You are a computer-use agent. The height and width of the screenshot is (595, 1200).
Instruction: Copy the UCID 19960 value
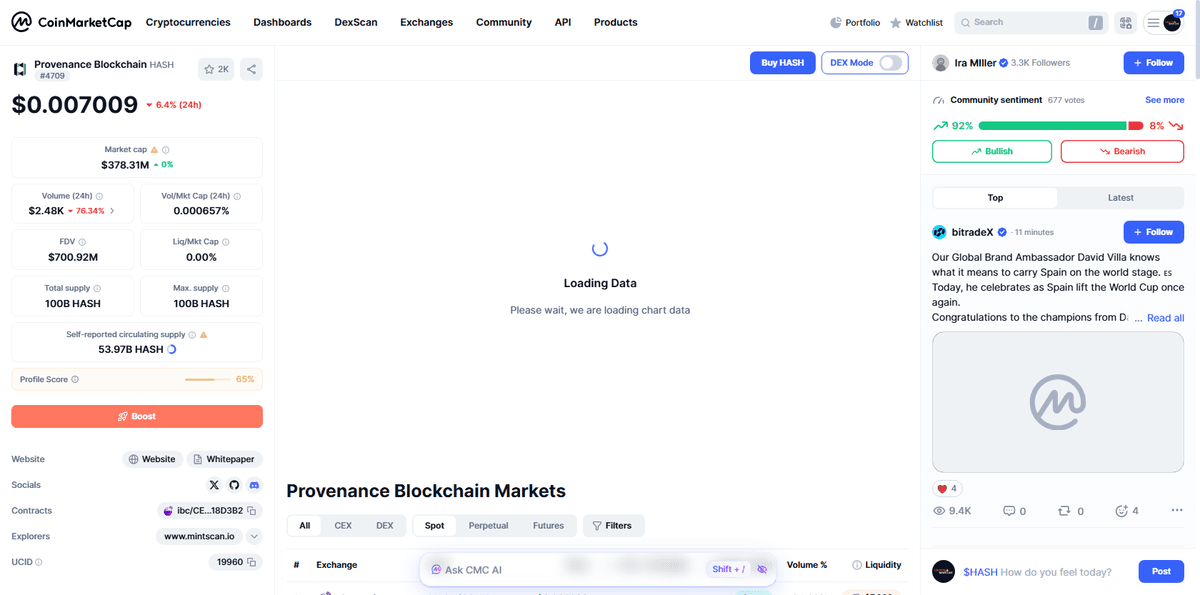coord(252,562)
